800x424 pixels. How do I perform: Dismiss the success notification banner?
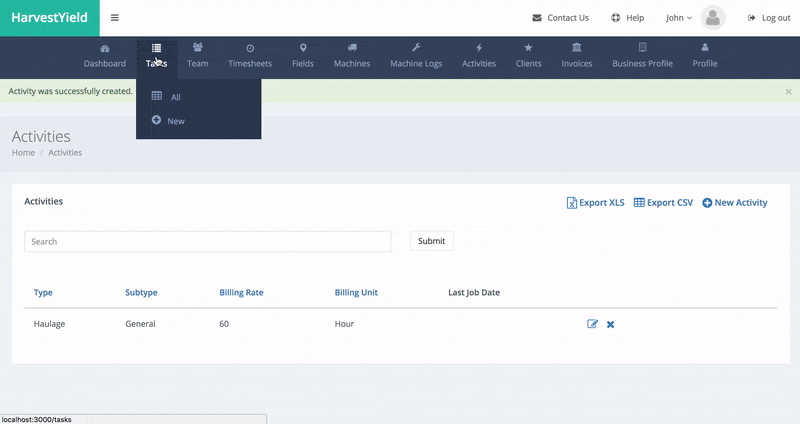point(788,91)
